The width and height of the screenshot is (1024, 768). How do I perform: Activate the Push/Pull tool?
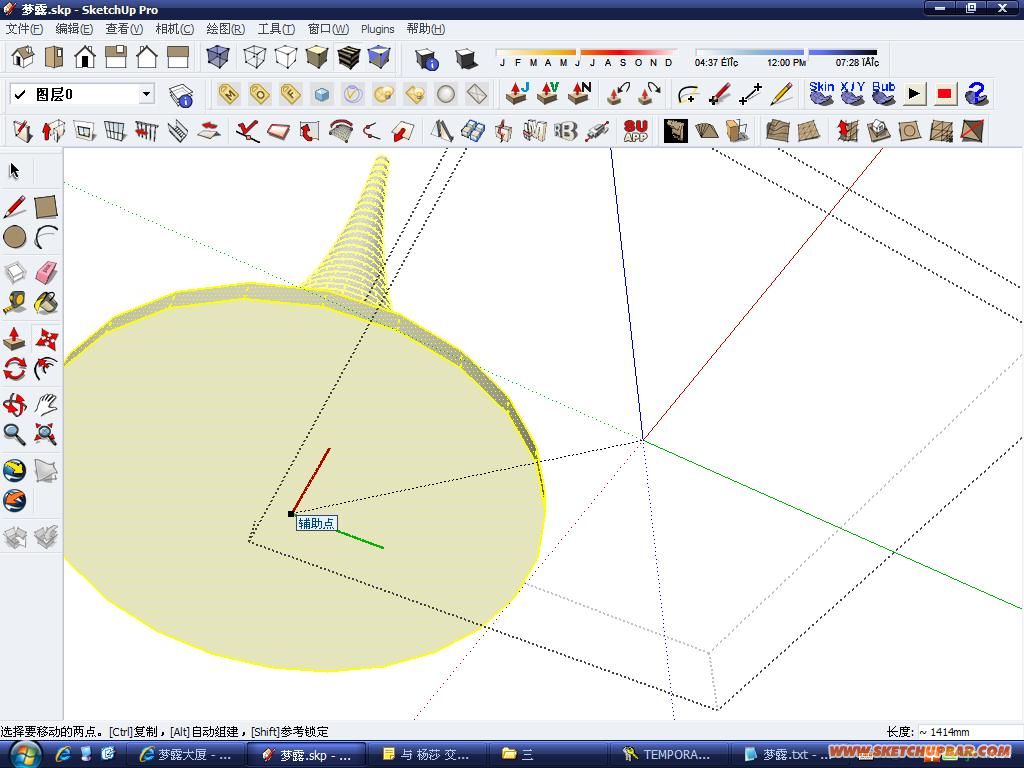coord(15,339)
